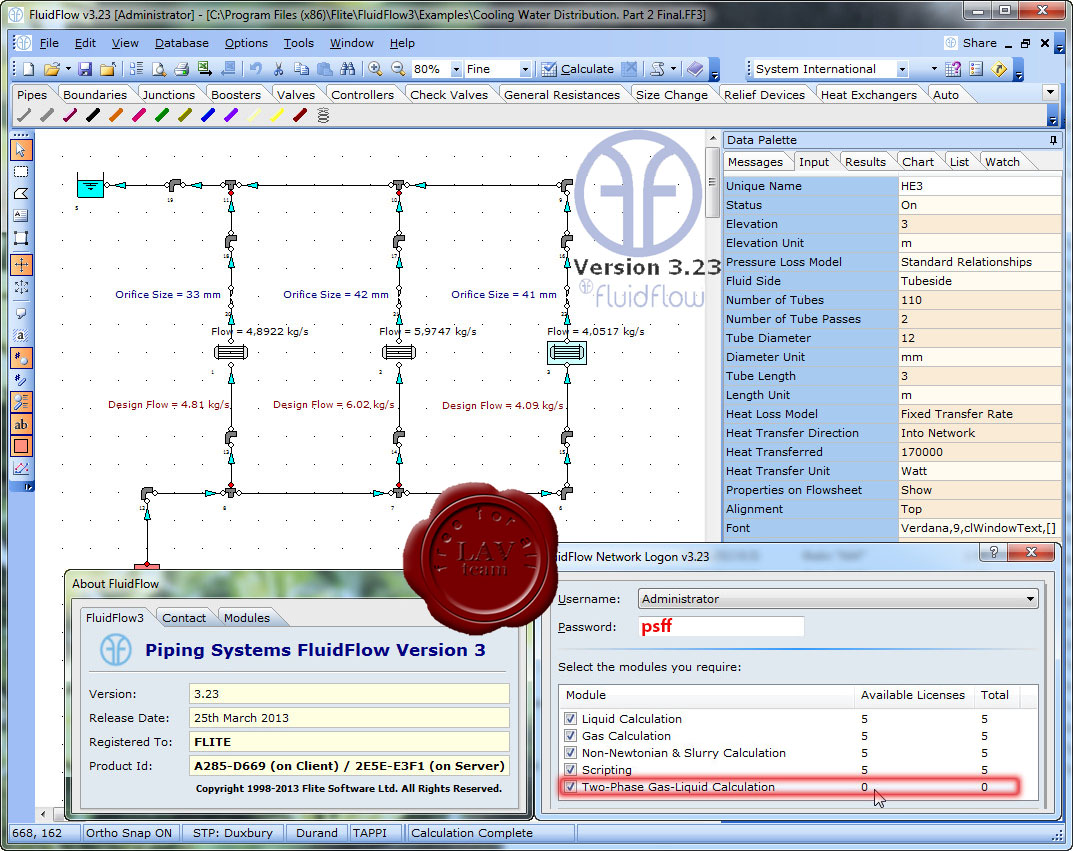Pick the pan crosshair arrows tool
The height and width of the screenshot is (851, 1073).
21,265
